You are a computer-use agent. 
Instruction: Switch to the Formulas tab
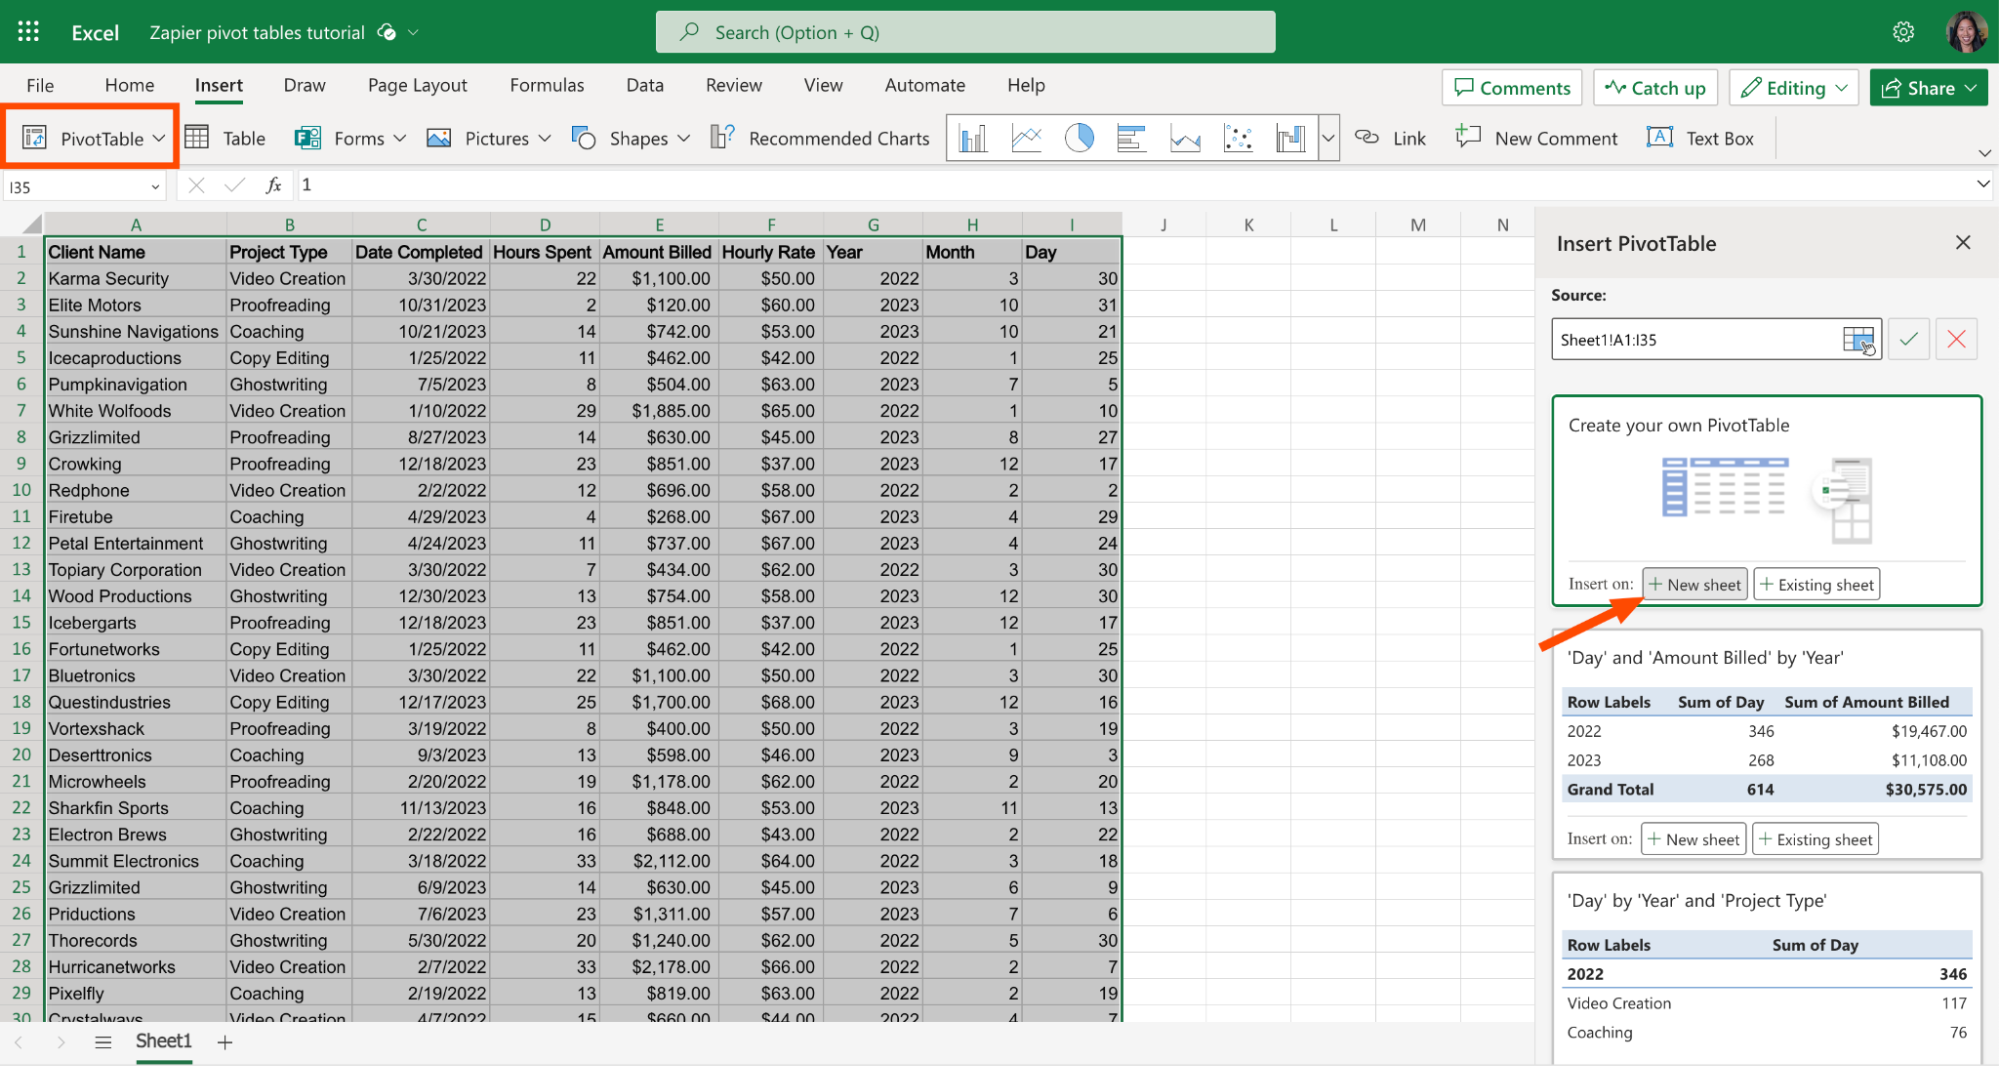547,85
